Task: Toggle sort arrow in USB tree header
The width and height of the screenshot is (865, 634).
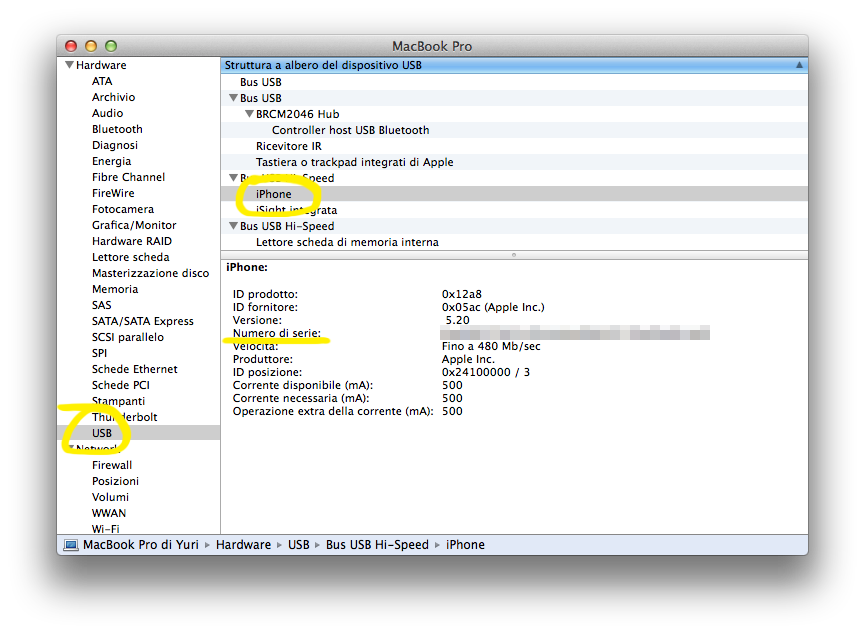Action: click(799, 65)
